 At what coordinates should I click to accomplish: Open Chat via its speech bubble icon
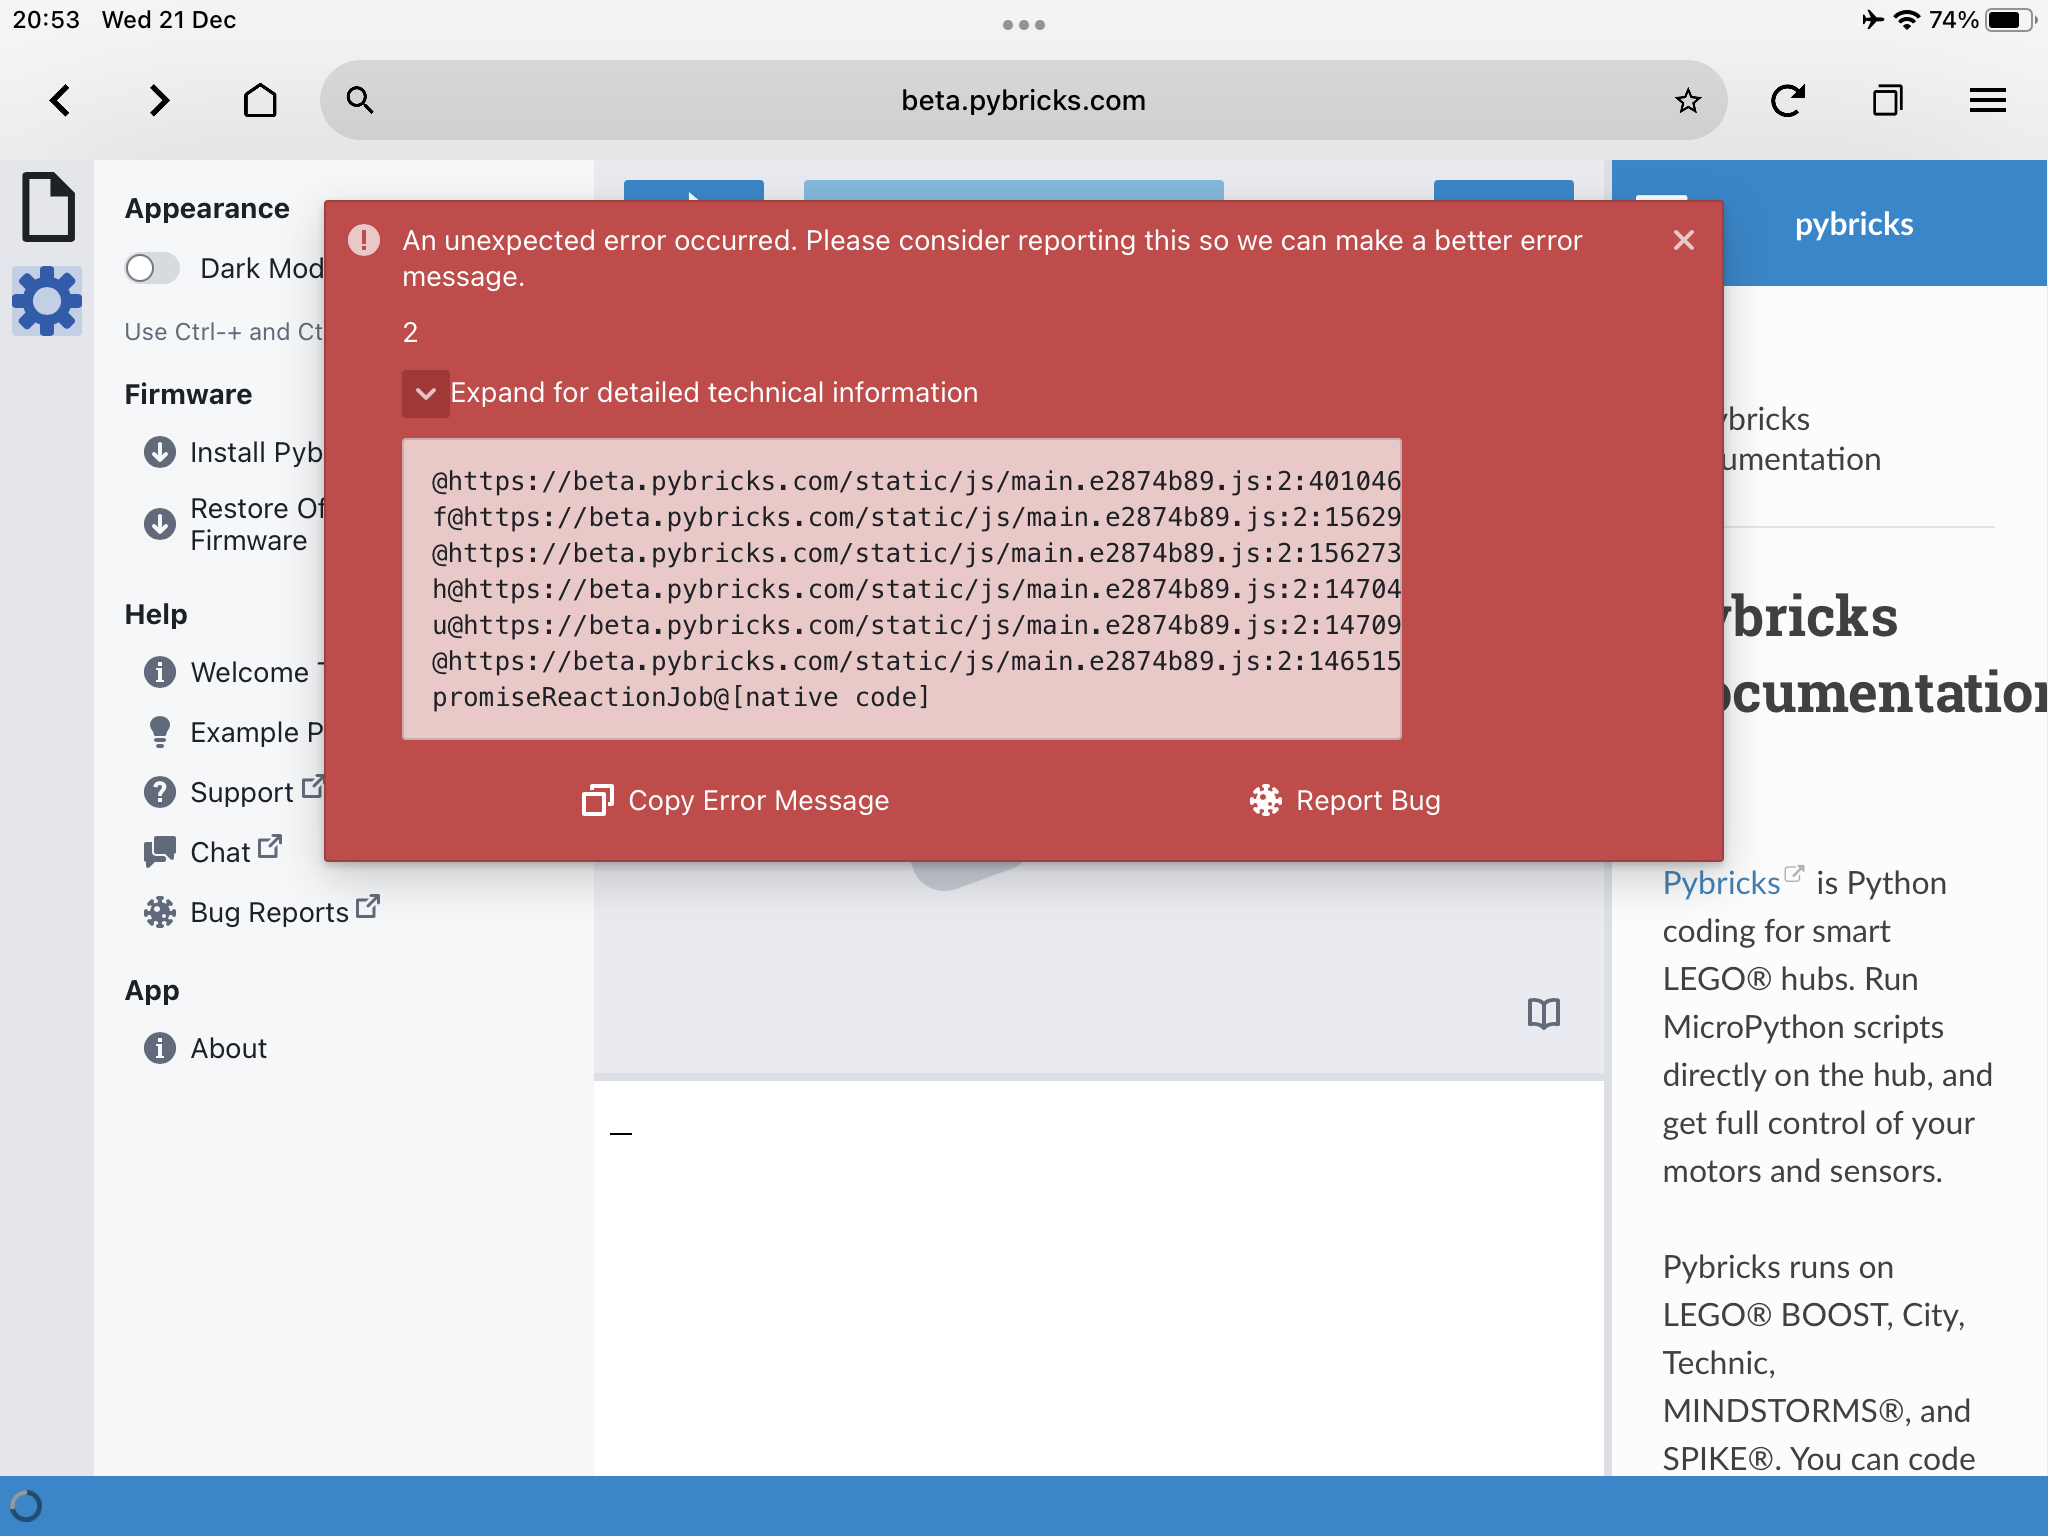pos(160,851)
